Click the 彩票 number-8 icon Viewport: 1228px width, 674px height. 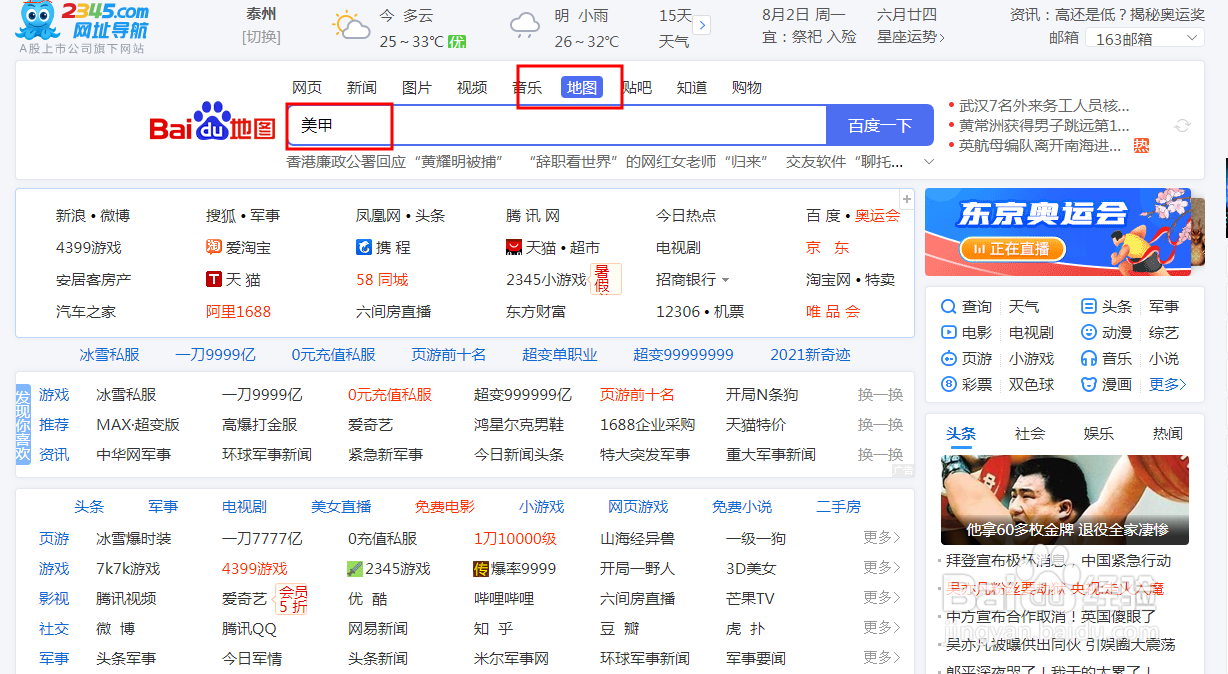coord(949,384)
